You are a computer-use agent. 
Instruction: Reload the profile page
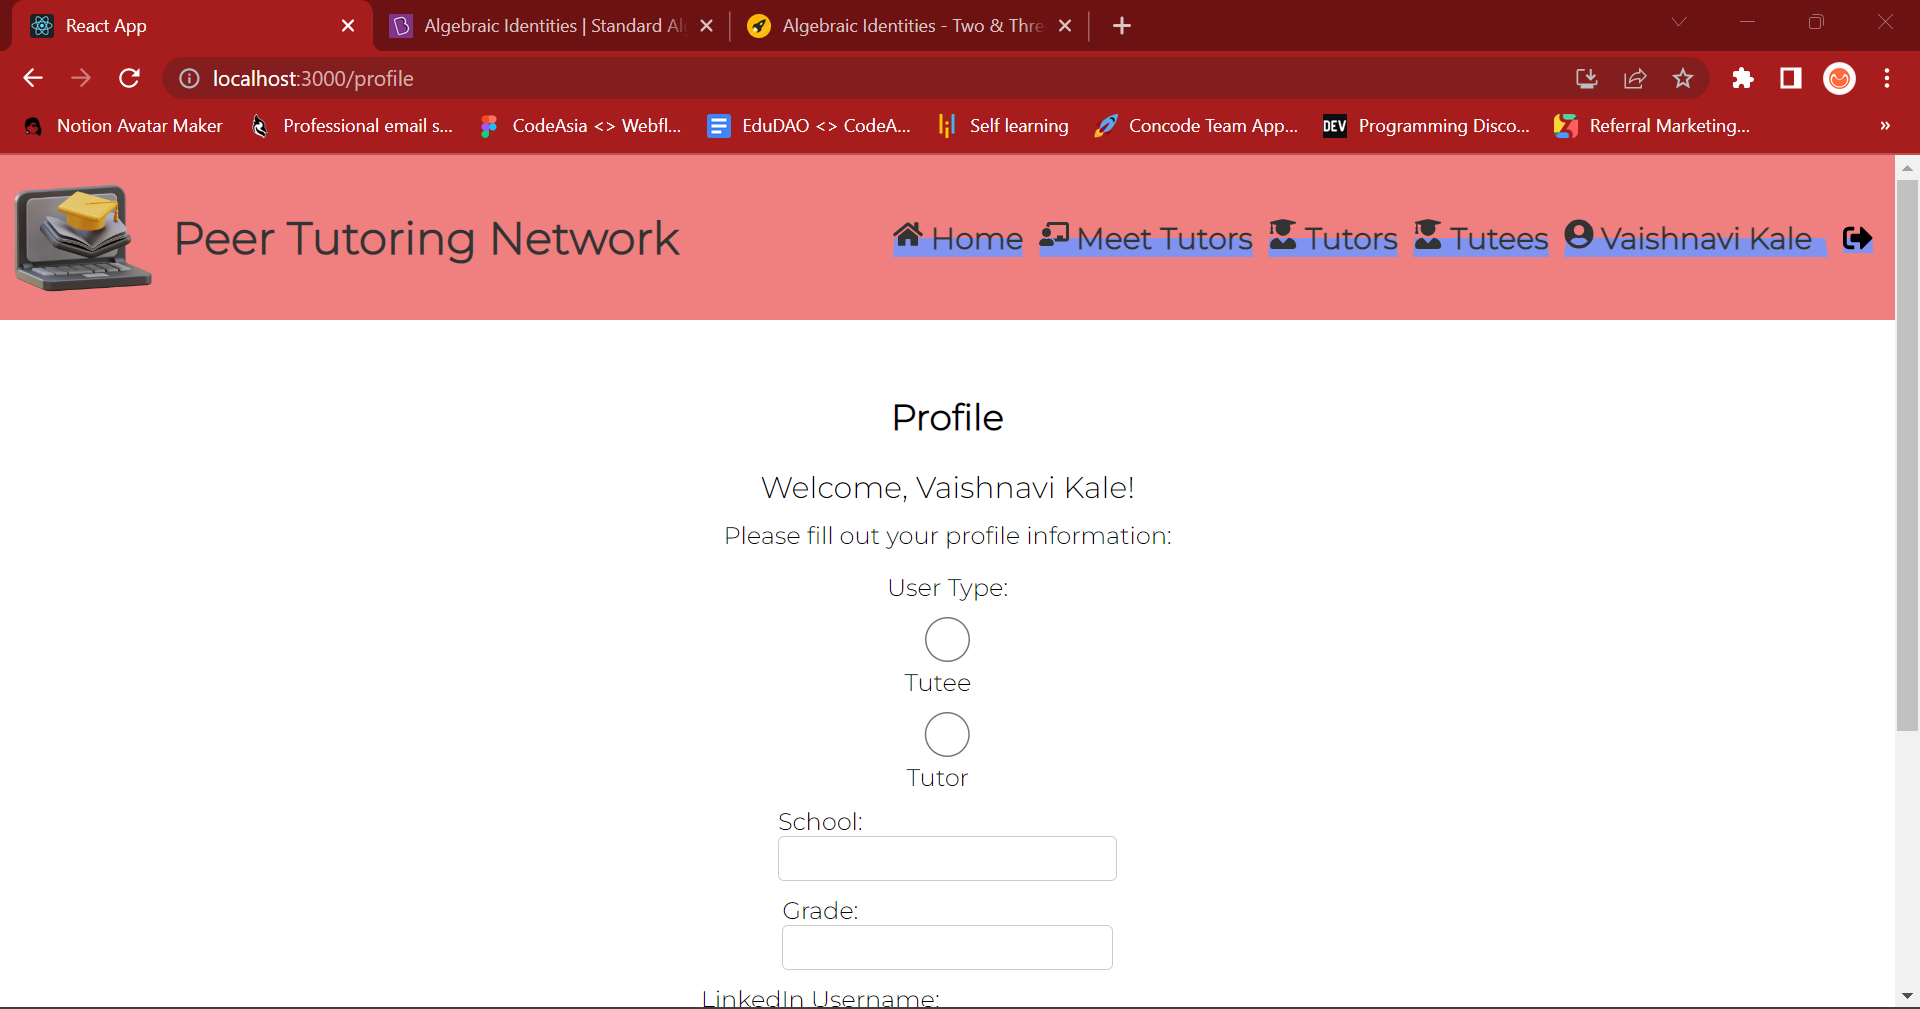coord(129,78)
